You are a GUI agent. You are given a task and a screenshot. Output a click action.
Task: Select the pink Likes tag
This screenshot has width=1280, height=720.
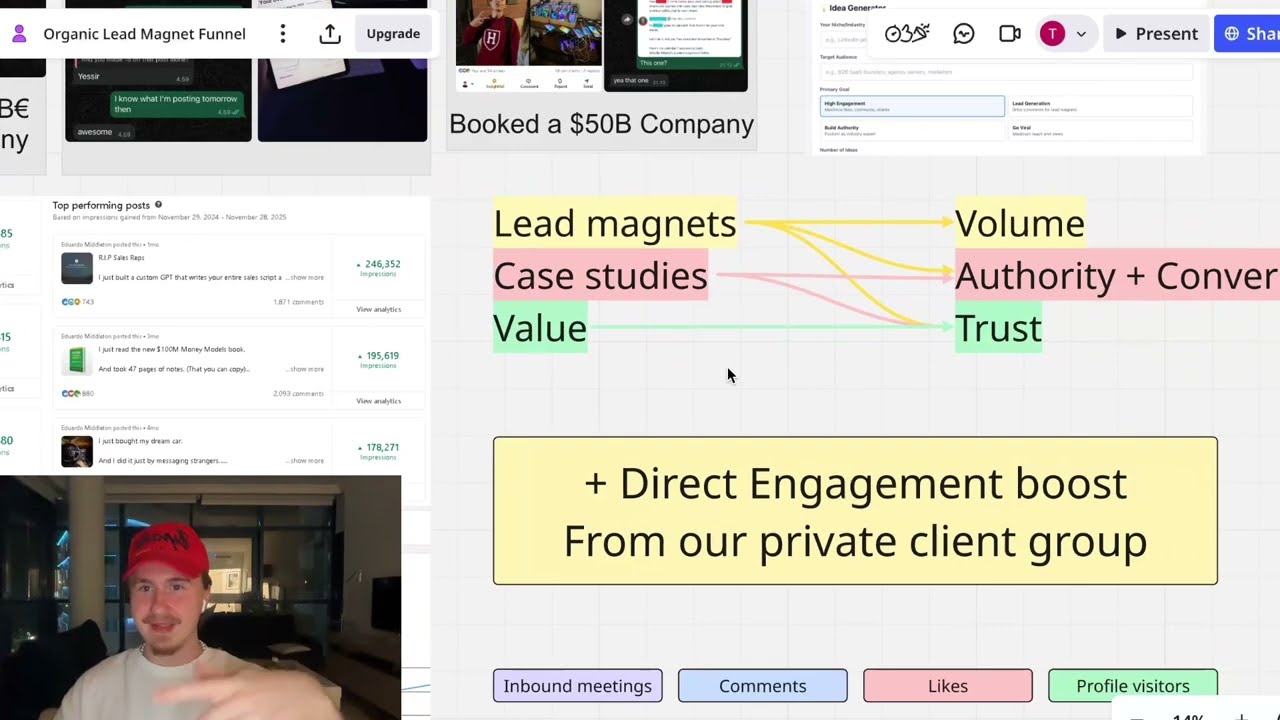tap(947, 686)
